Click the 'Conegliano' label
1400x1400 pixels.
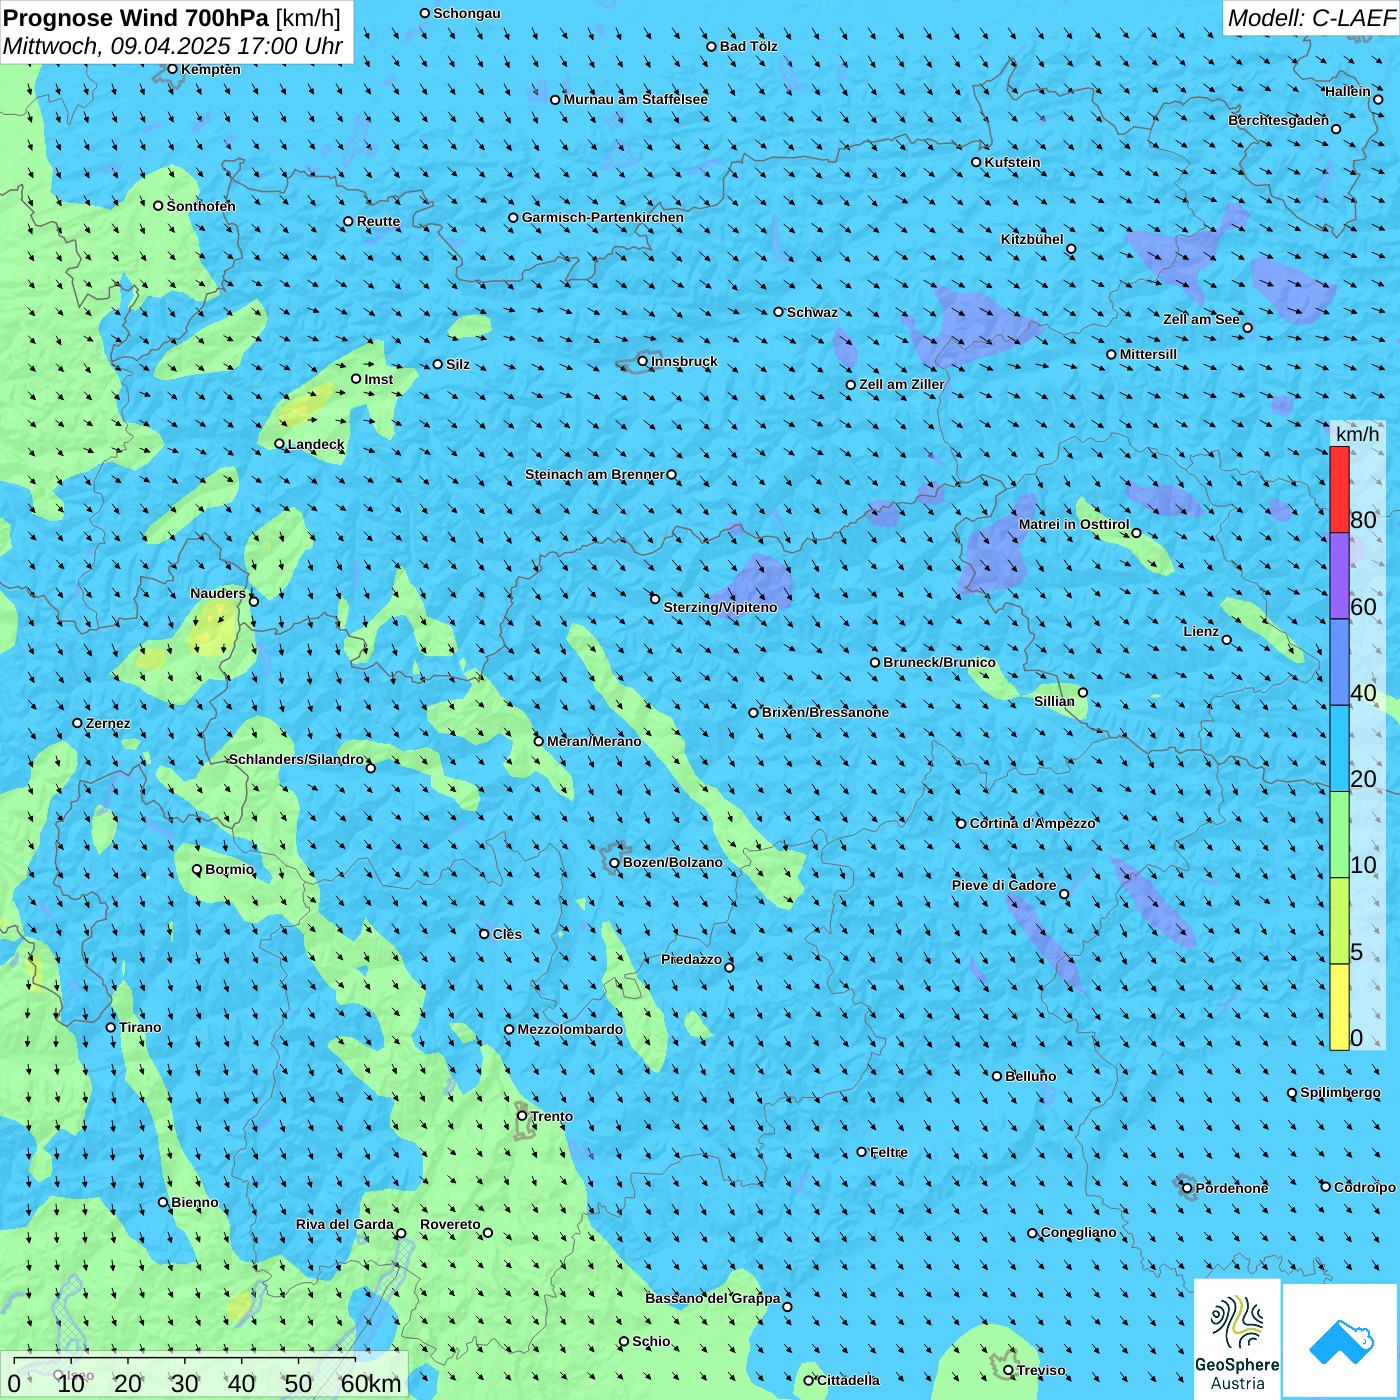pos(1078,1232)
